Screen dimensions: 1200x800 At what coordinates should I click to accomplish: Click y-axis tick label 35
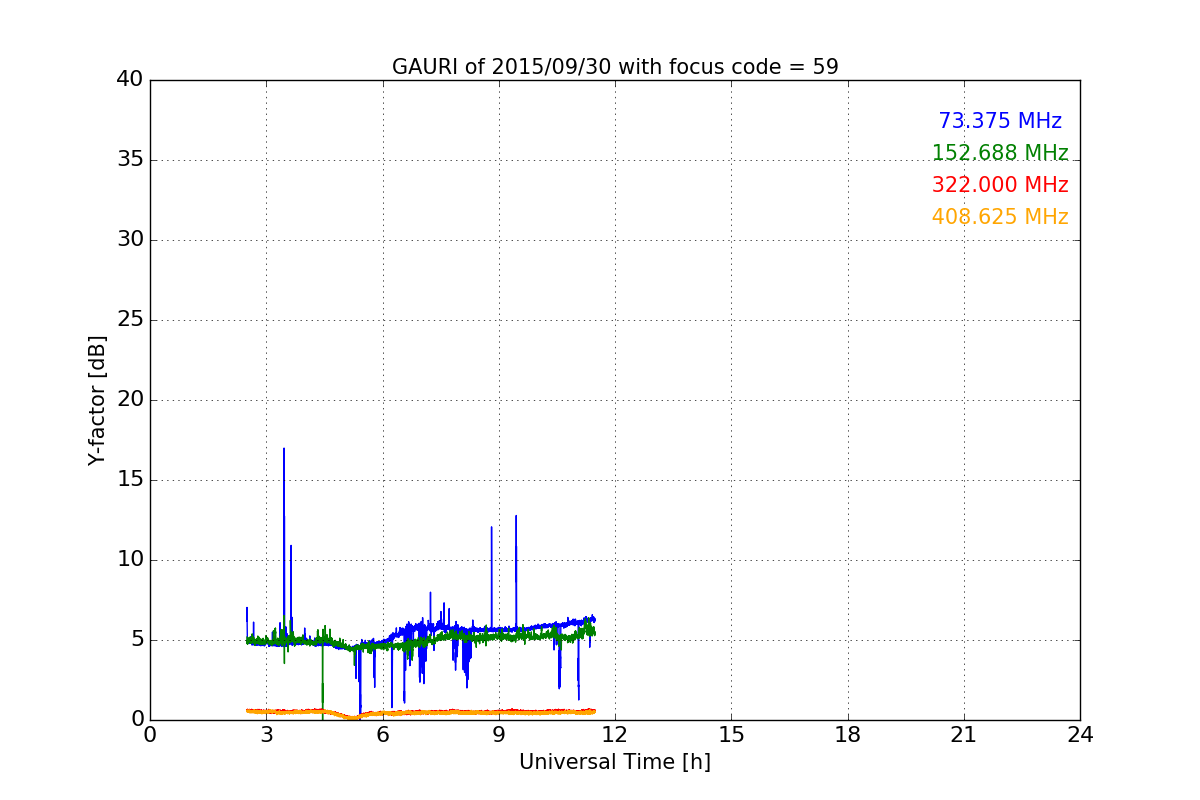(x=130, y=160)
